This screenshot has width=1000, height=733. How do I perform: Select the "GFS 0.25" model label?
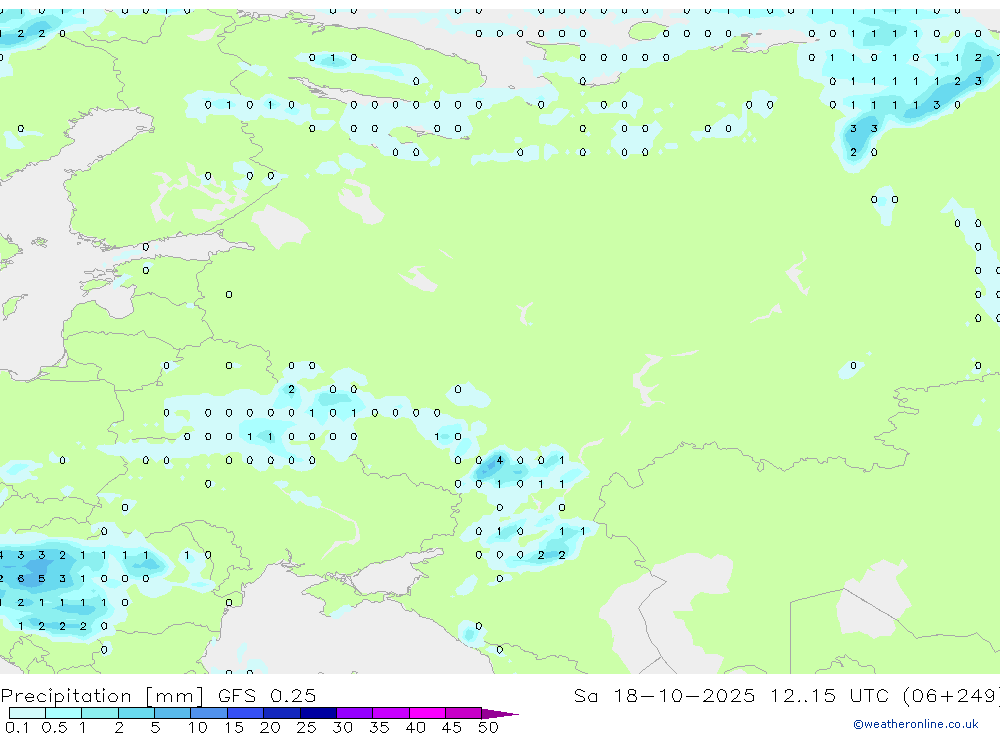[x=267, y=695]
